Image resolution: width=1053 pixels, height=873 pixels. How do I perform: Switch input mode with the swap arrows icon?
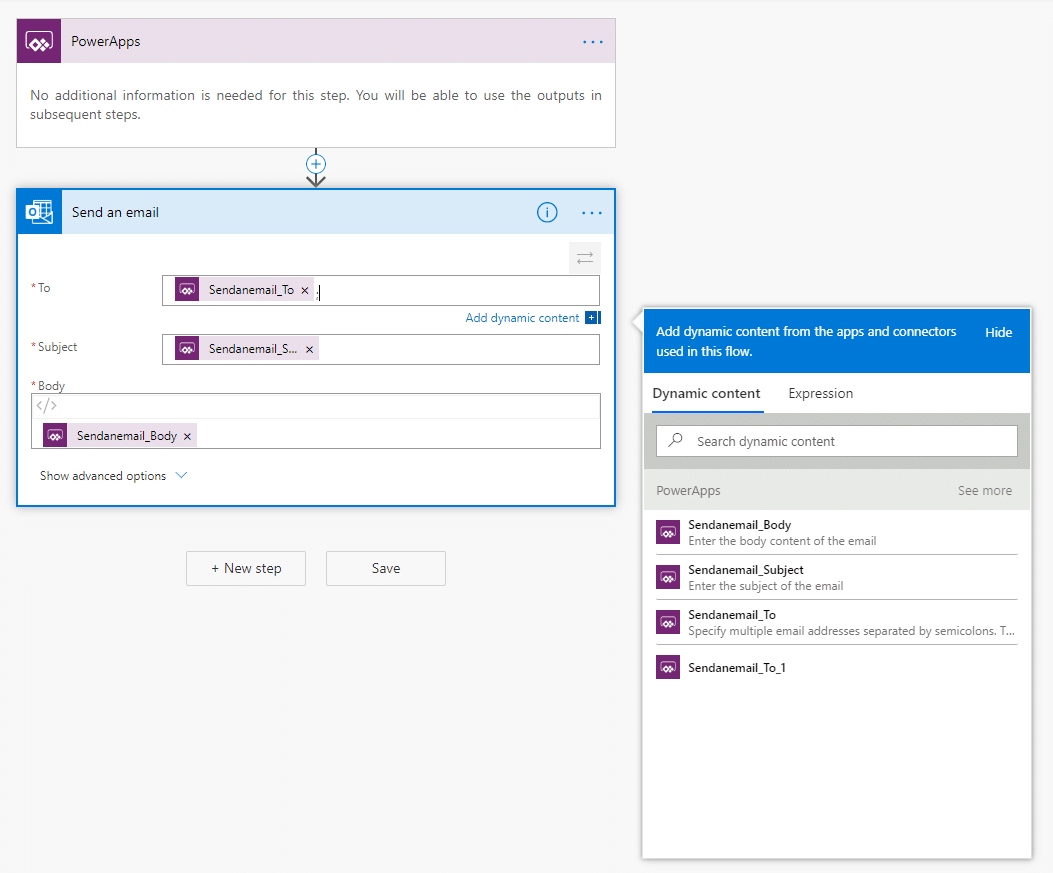tap(584, 258)
